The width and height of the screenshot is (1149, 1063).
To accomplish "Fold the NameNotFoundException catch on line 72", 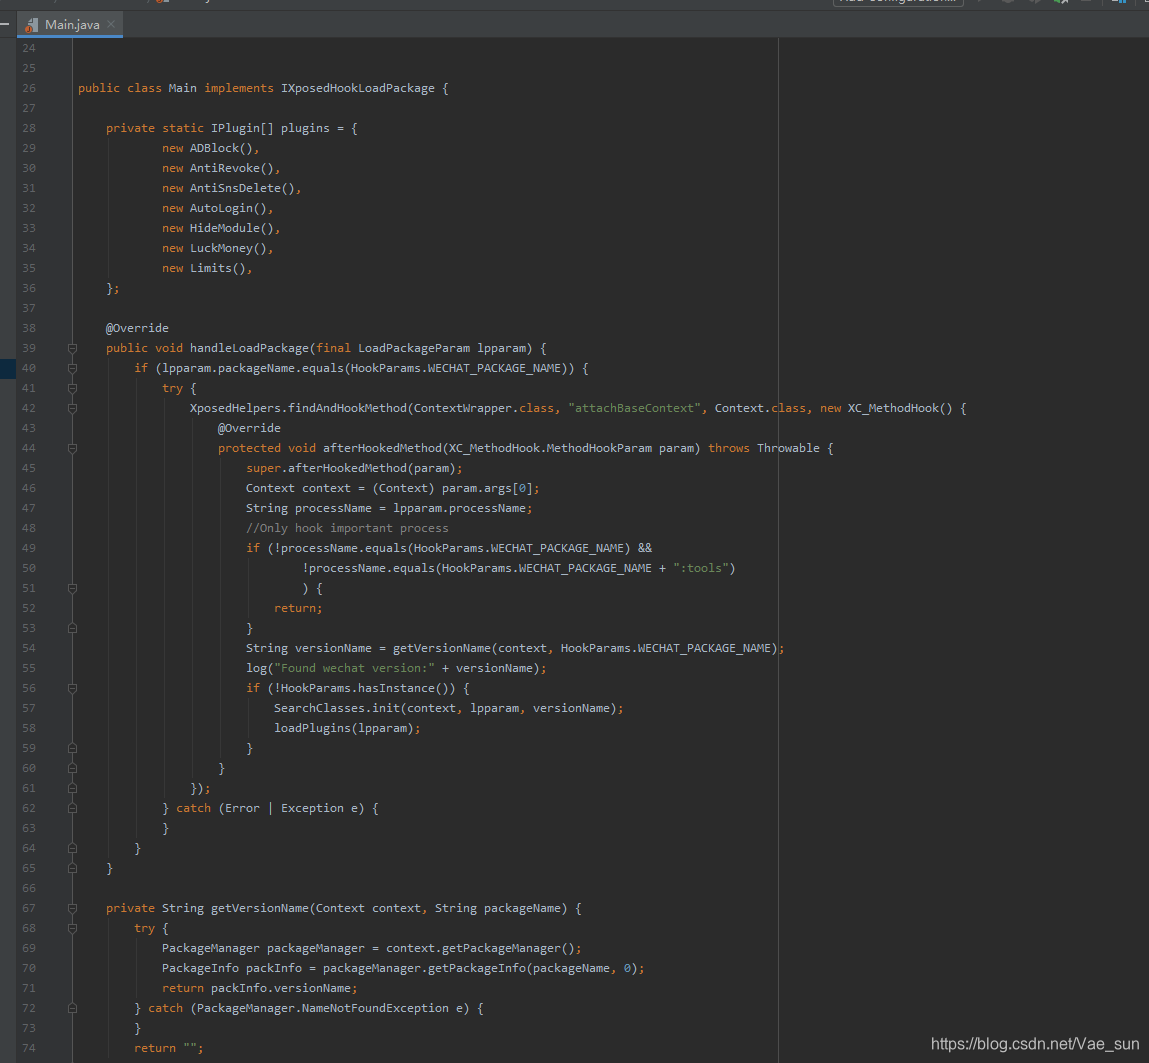I will tap(73, 1008).
